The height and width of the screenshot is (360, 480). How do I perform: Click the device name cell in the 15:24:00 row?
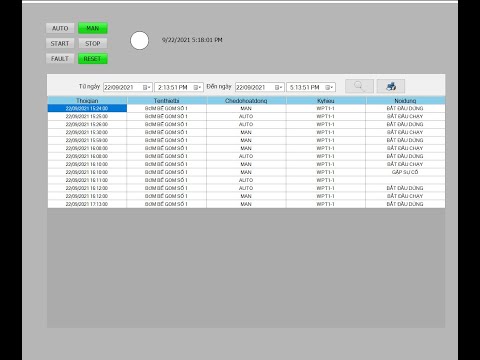[x=167, y=108]
